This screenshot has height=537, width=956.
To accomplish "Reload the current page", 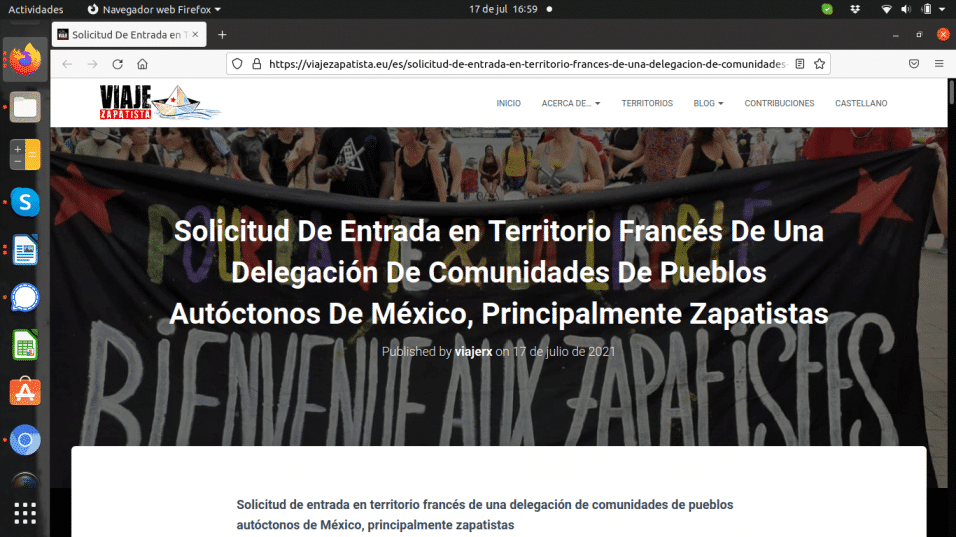I will 118,64.
